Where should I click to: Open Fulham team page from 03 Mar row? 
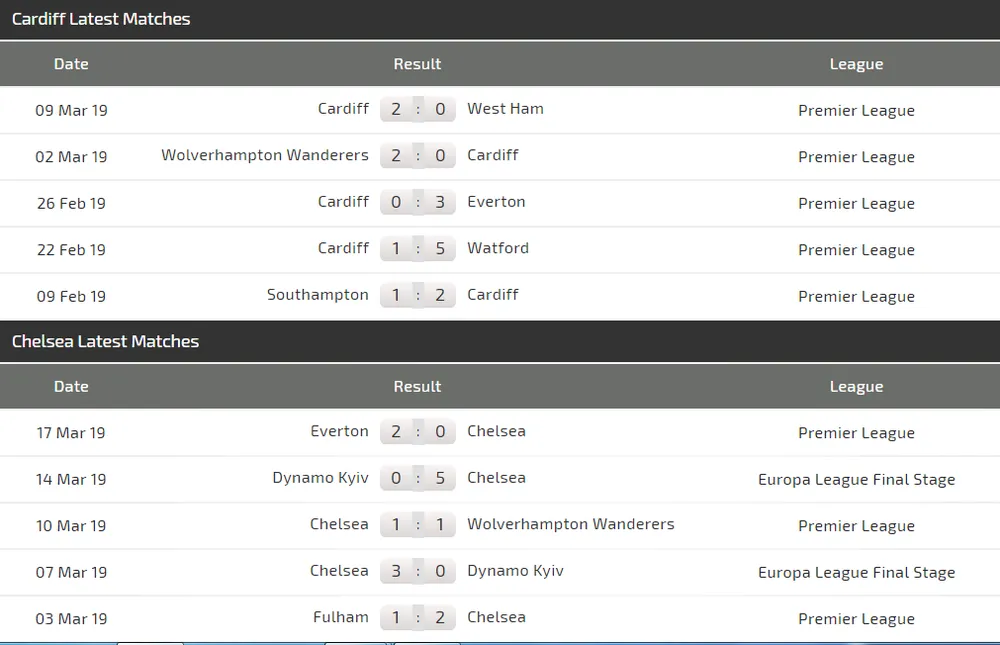coord(341,617)
